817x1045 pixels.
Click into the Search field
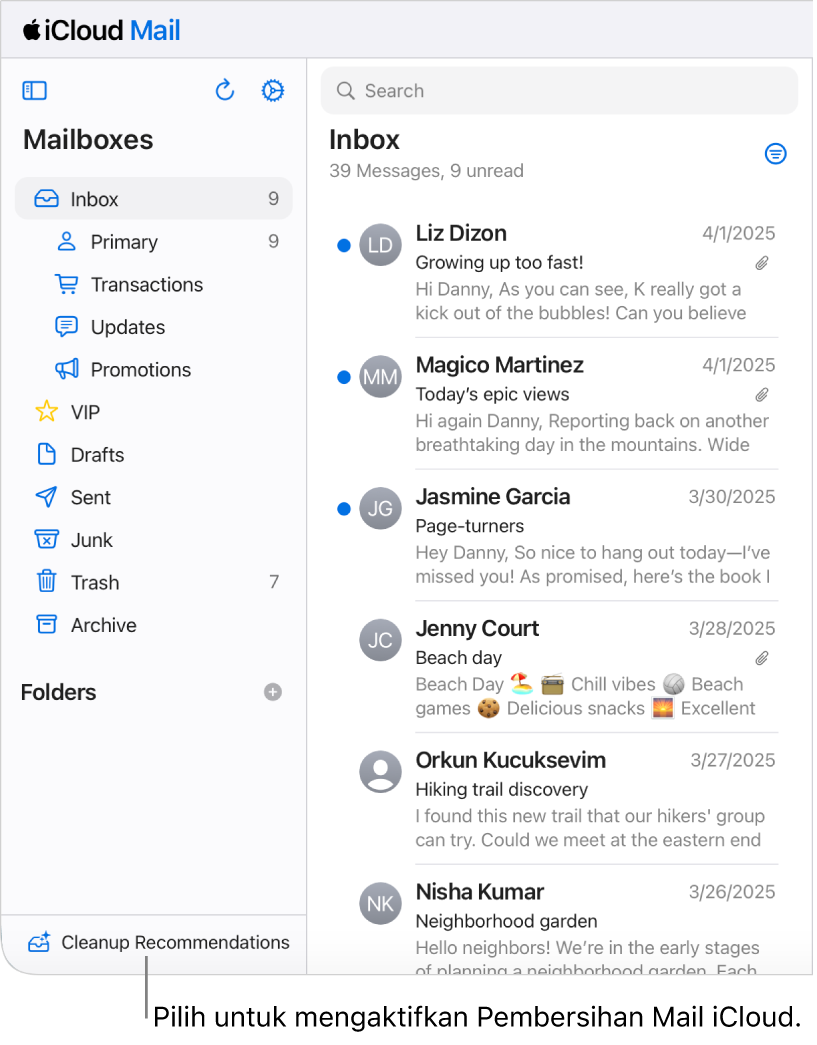pos(559,91)
